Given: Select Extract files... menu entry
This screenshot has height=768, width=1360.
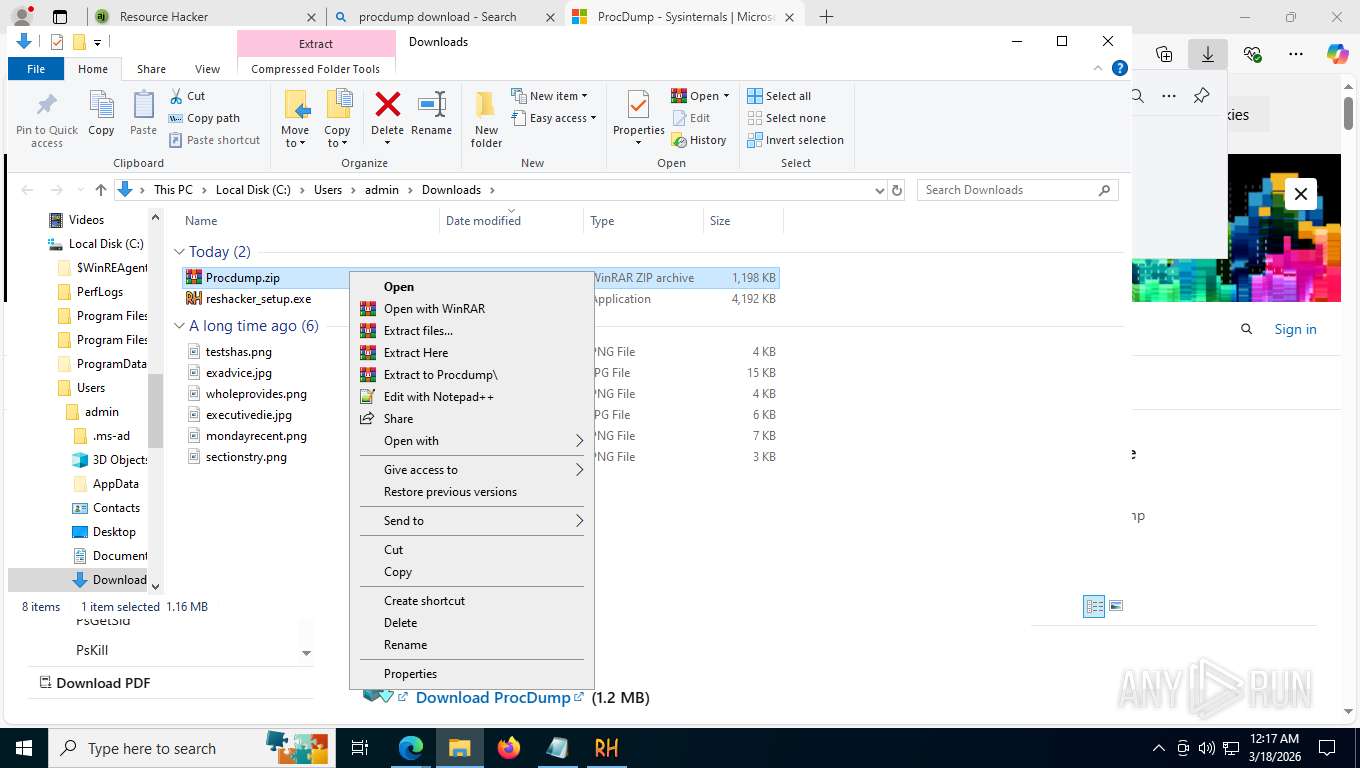Looking at the screenshot, I should click(471, 331).
